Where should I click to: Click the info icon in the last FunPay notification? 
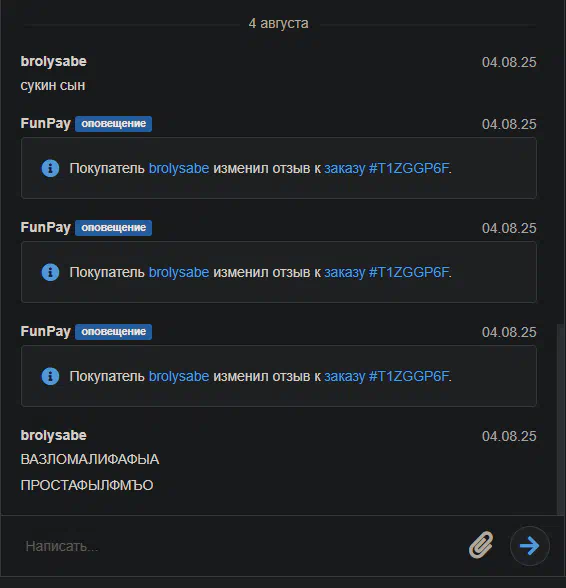tap(50, 376)
